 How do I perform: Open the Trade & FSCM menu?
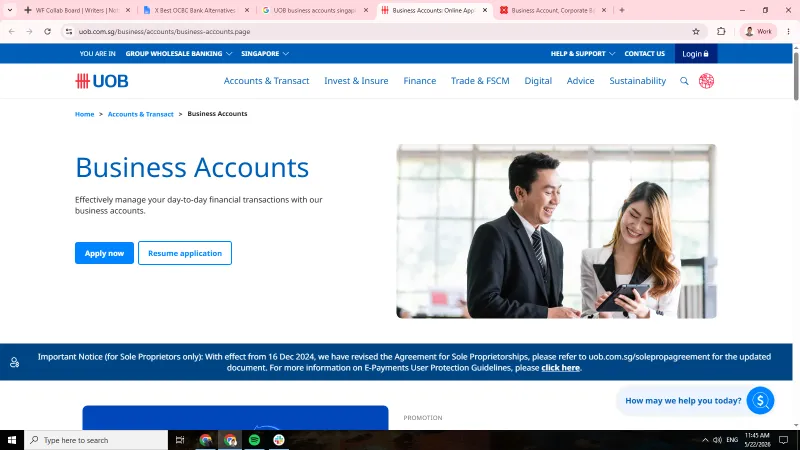click(480, 81)
